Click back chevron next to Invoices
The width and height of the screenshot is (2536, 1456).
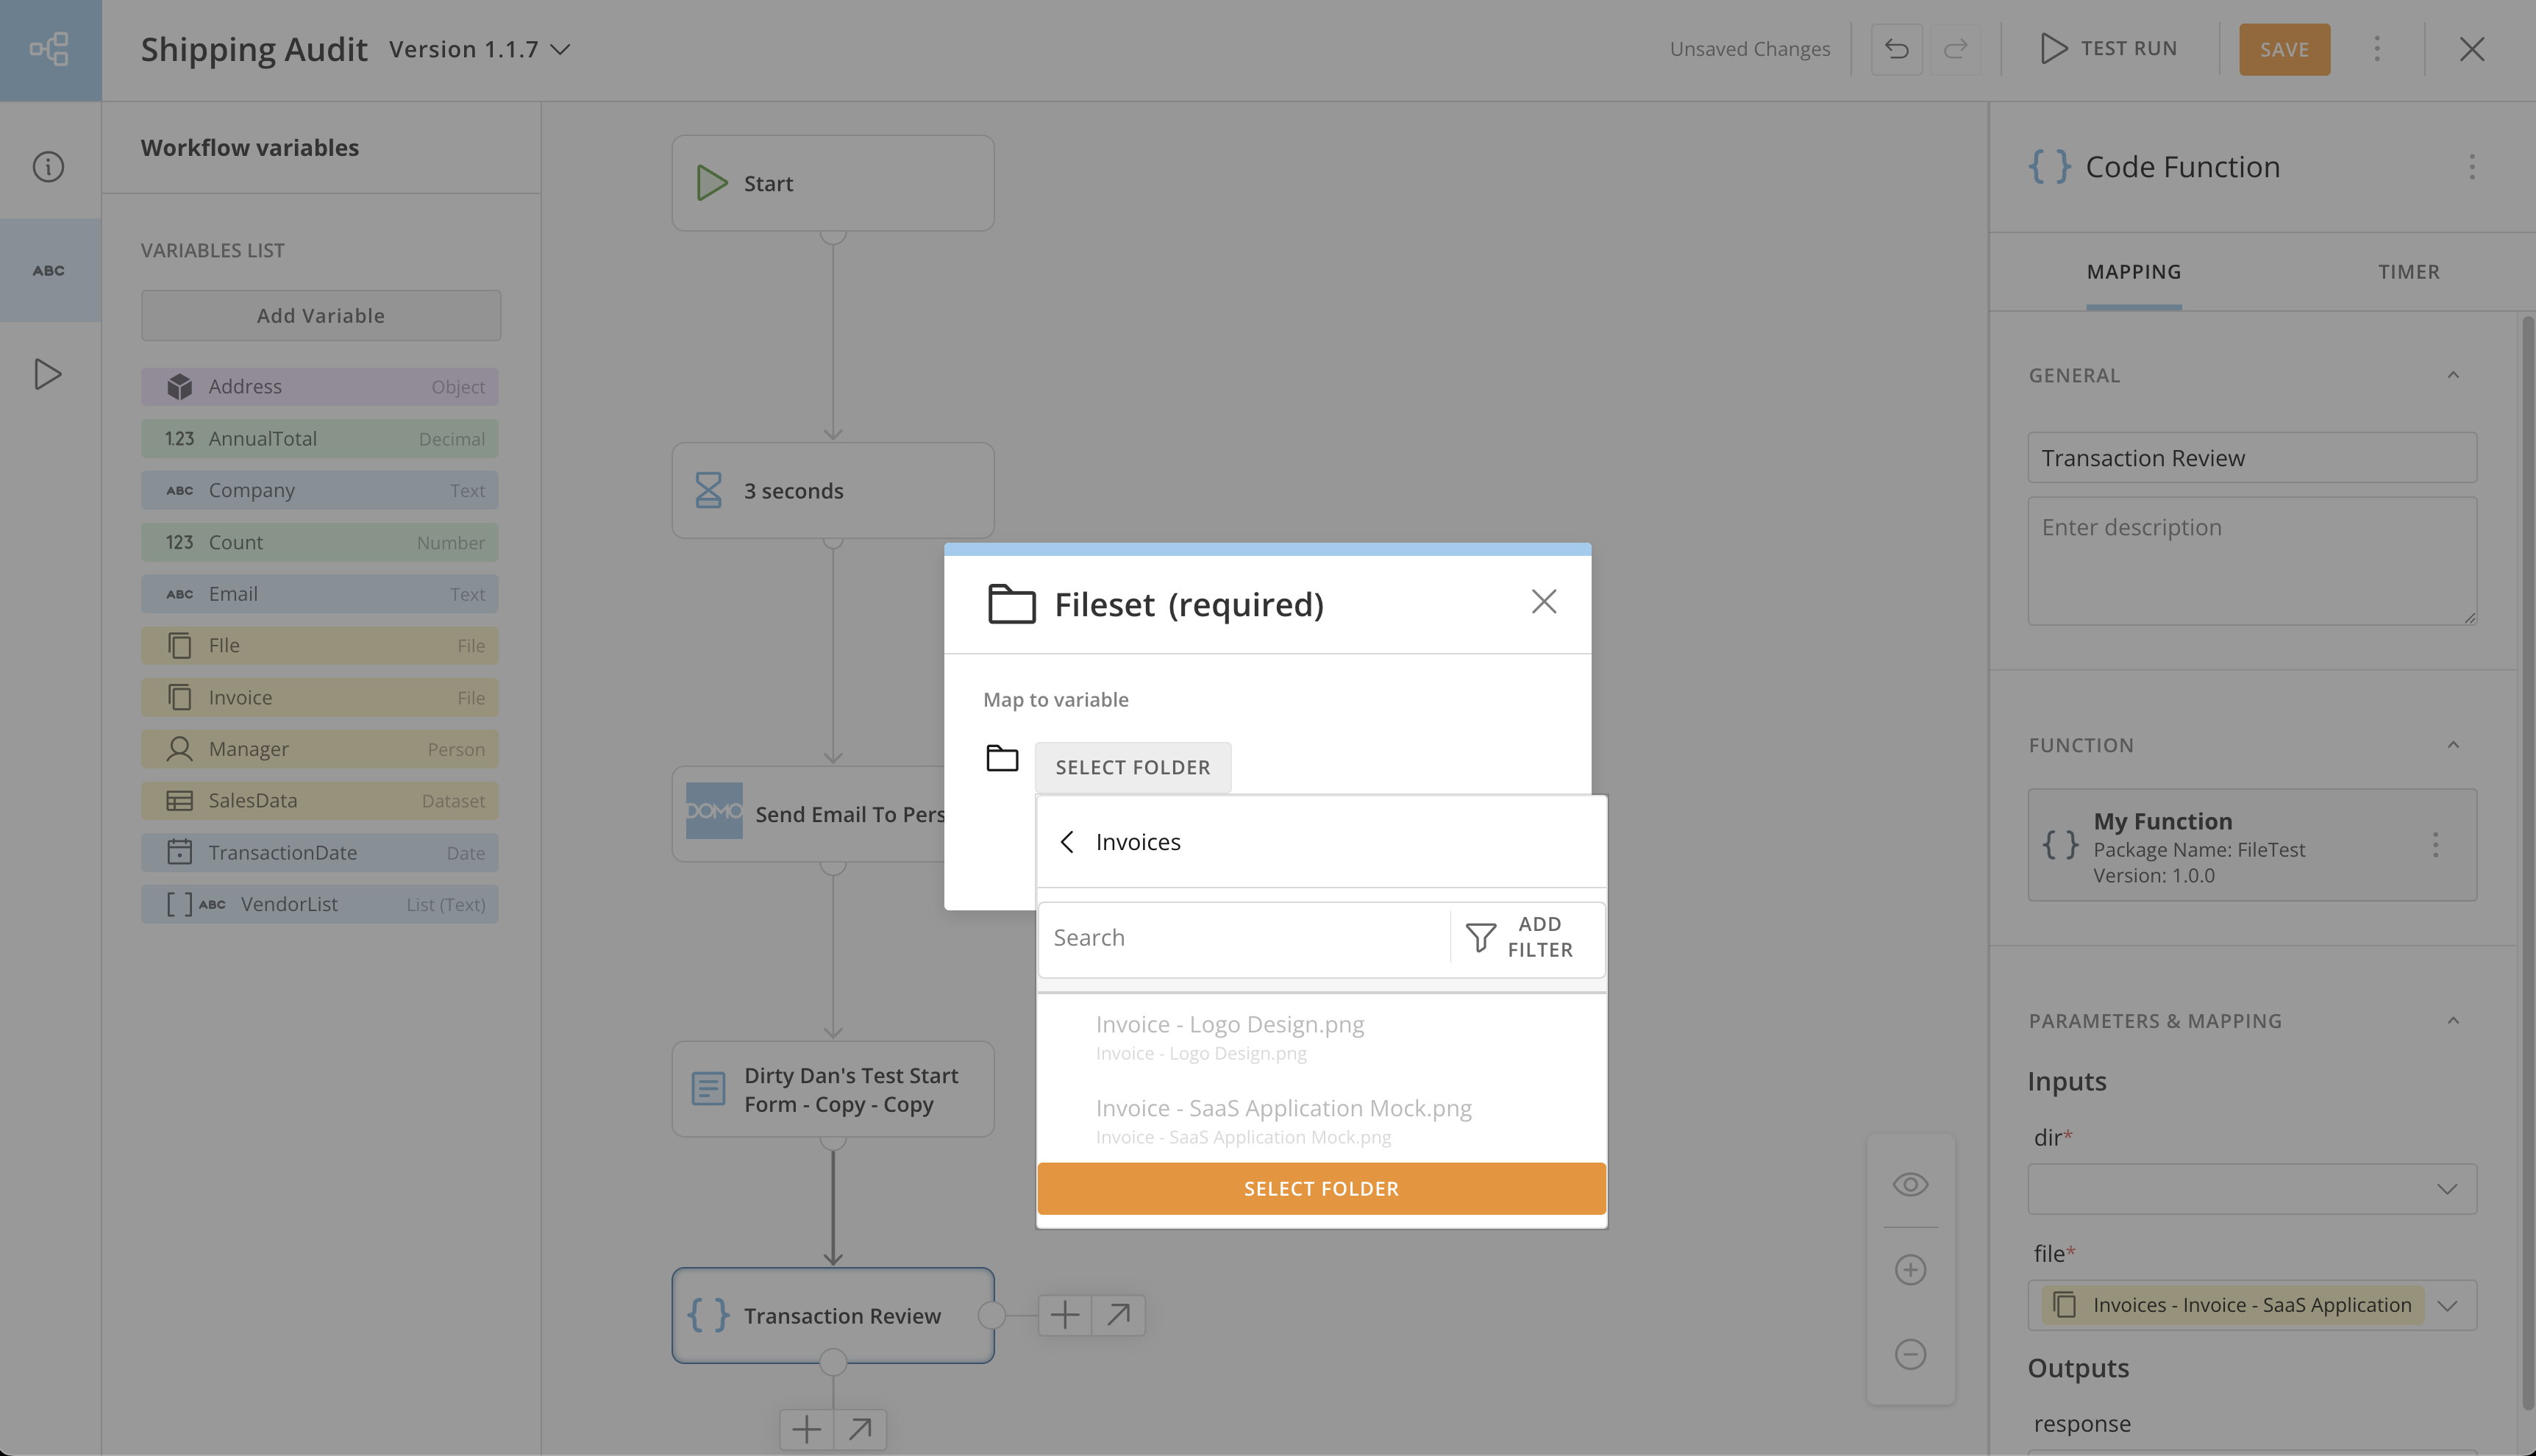[1067, 842]
